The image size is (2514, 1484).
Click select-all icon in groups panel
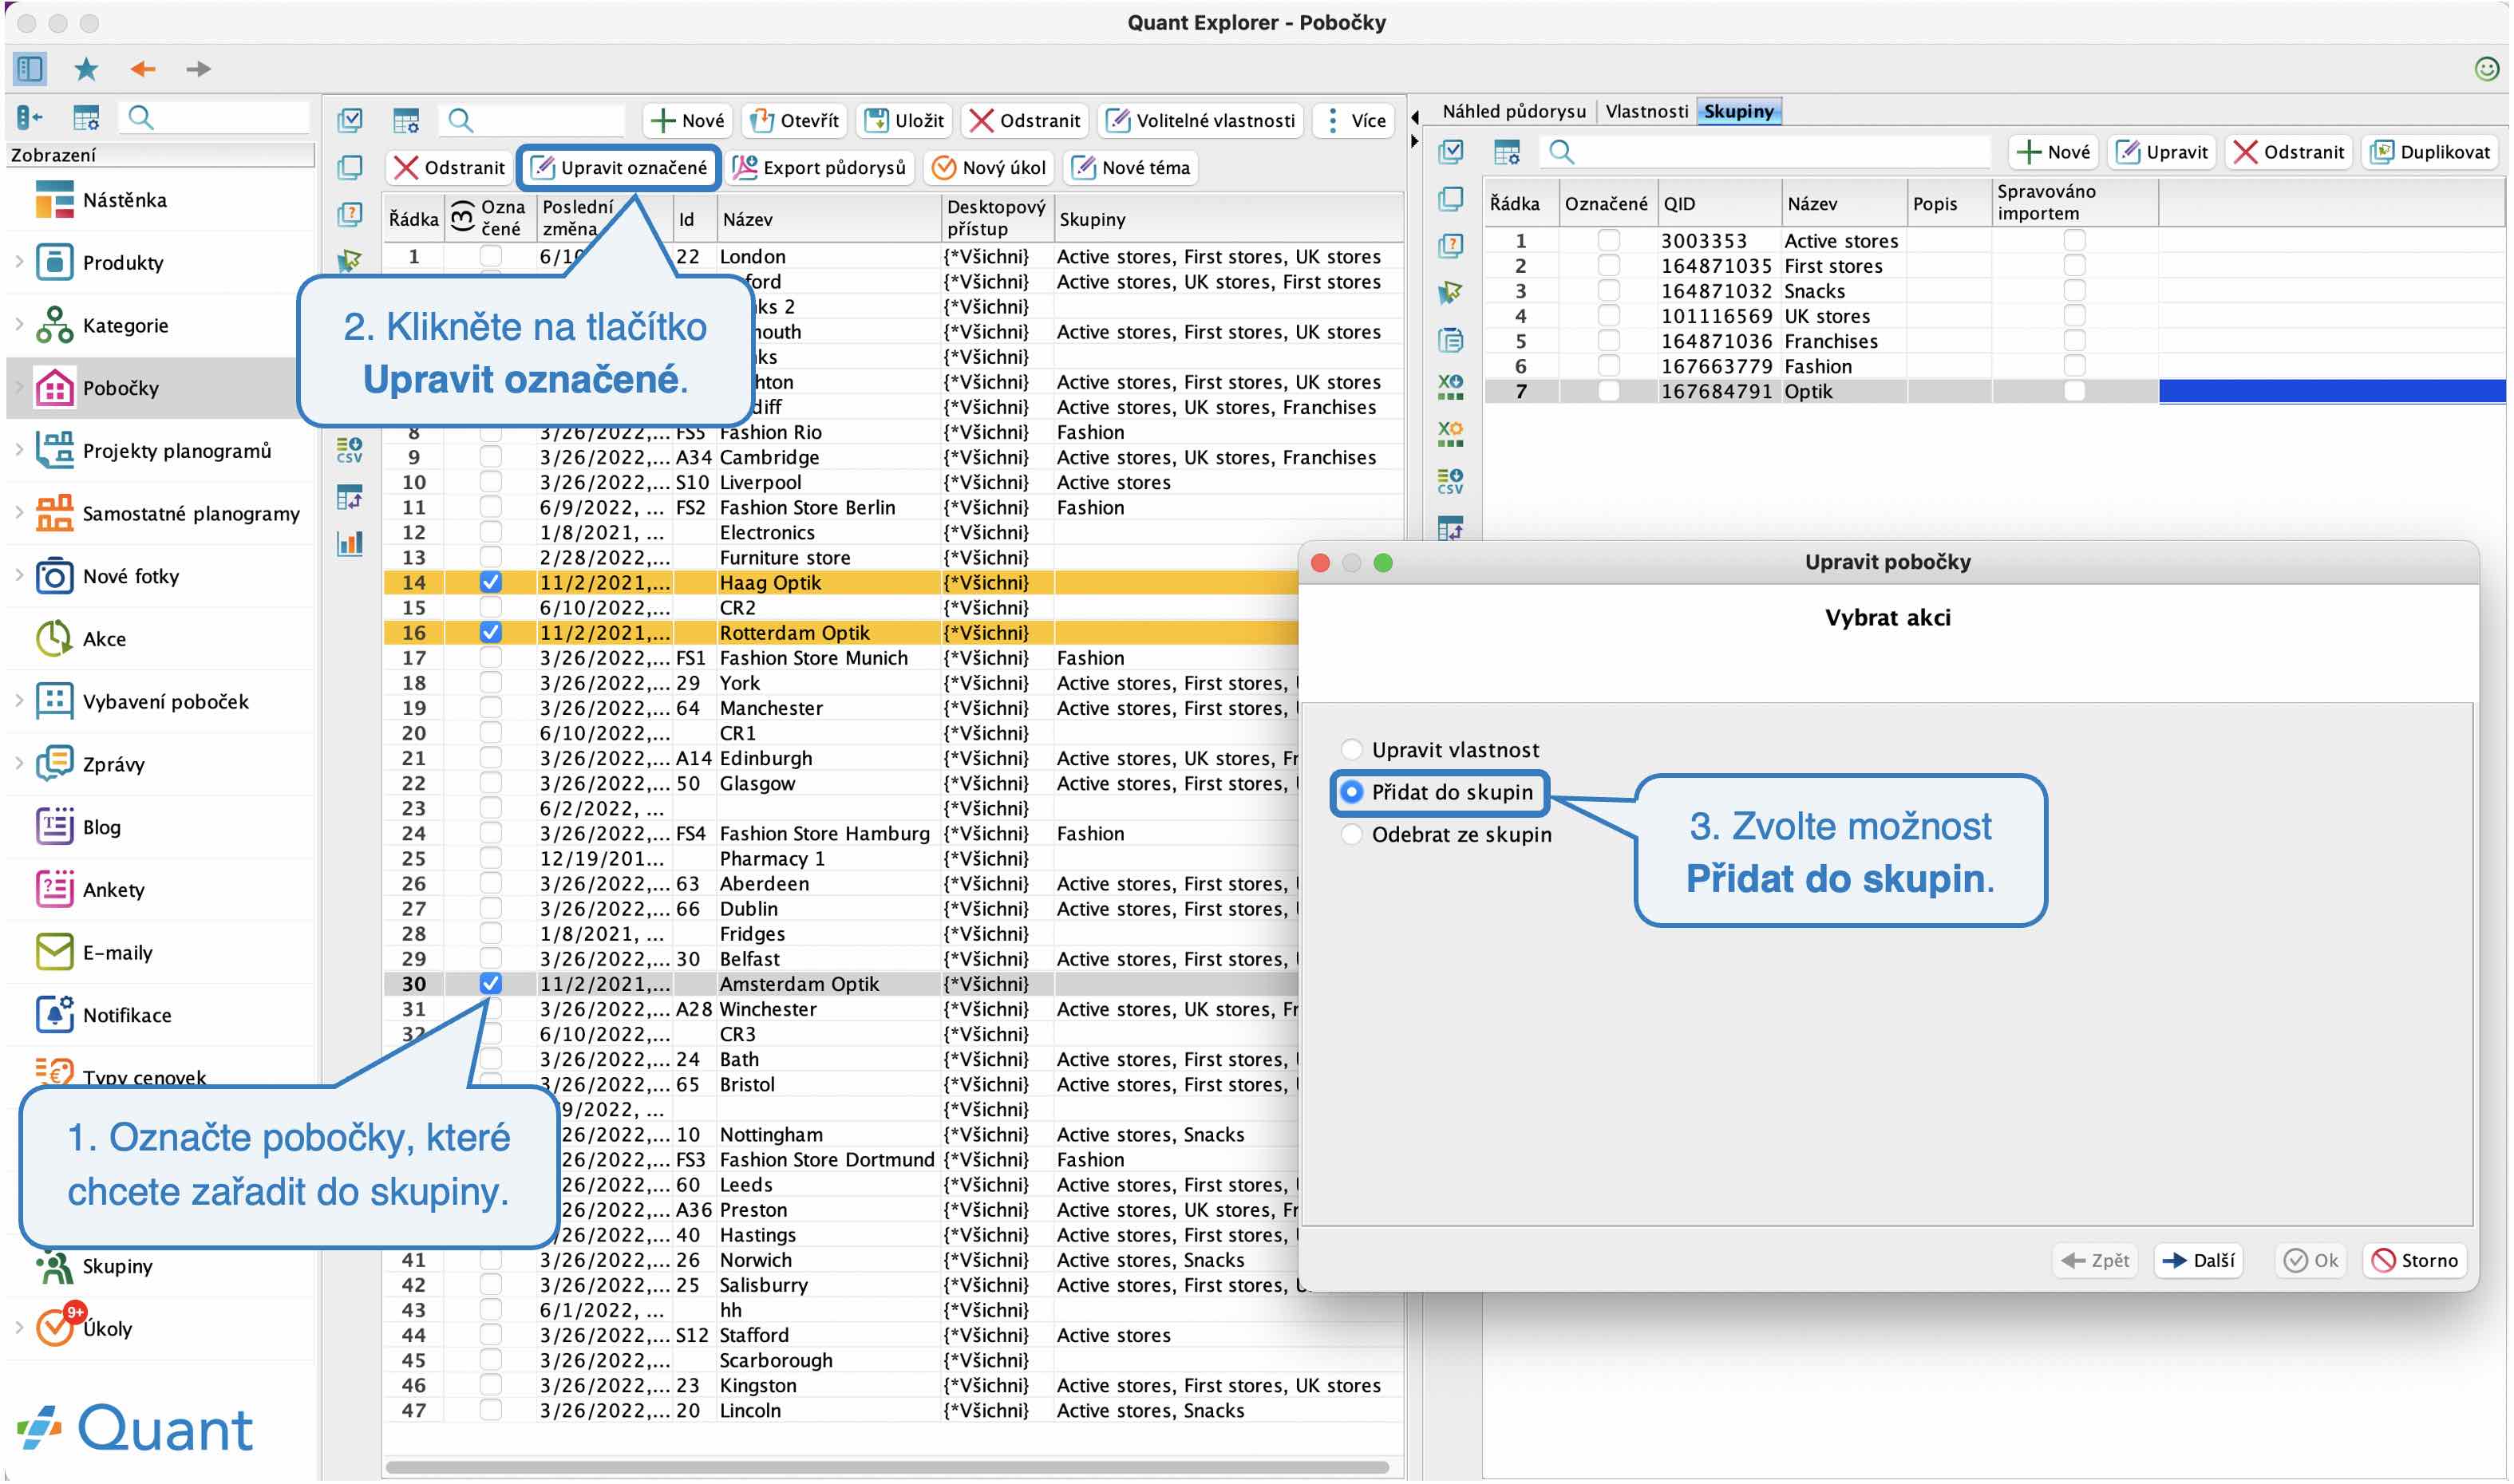tap(1451, 152)
